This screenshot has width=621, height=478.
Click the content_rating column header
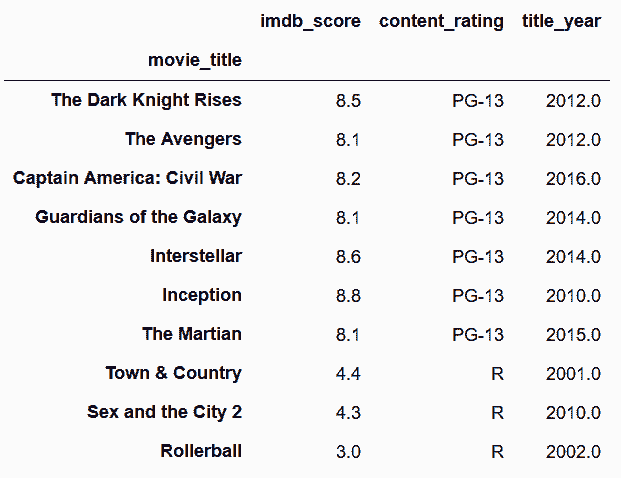pyautogui.click(x=441, y=21)
